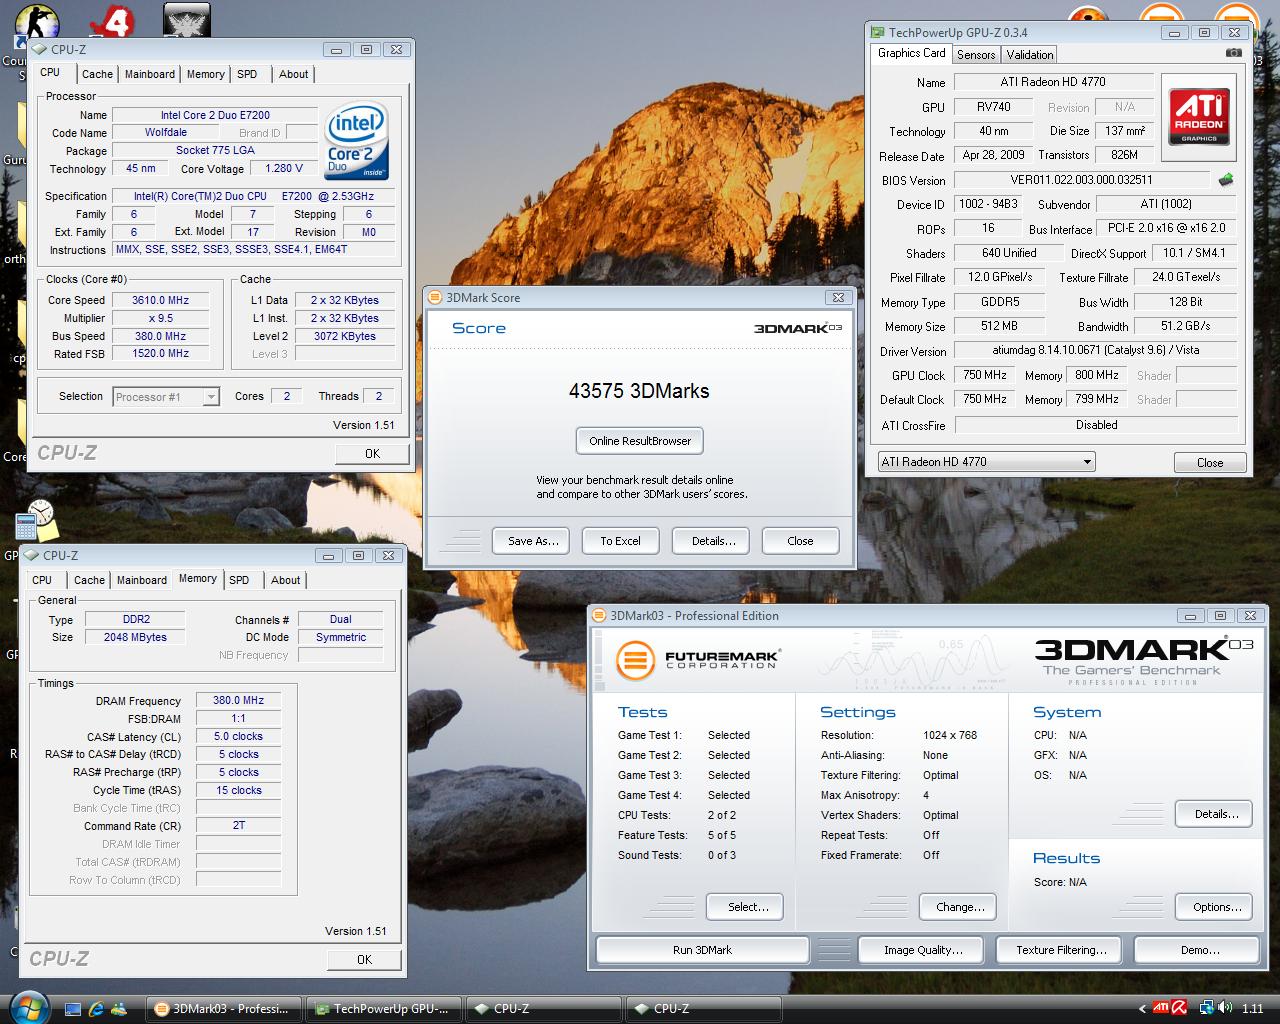The image size is (1280, 1024).
Task: Click the BIOS Version value field in GPU-Z
Action: (x=1081, y=180)
